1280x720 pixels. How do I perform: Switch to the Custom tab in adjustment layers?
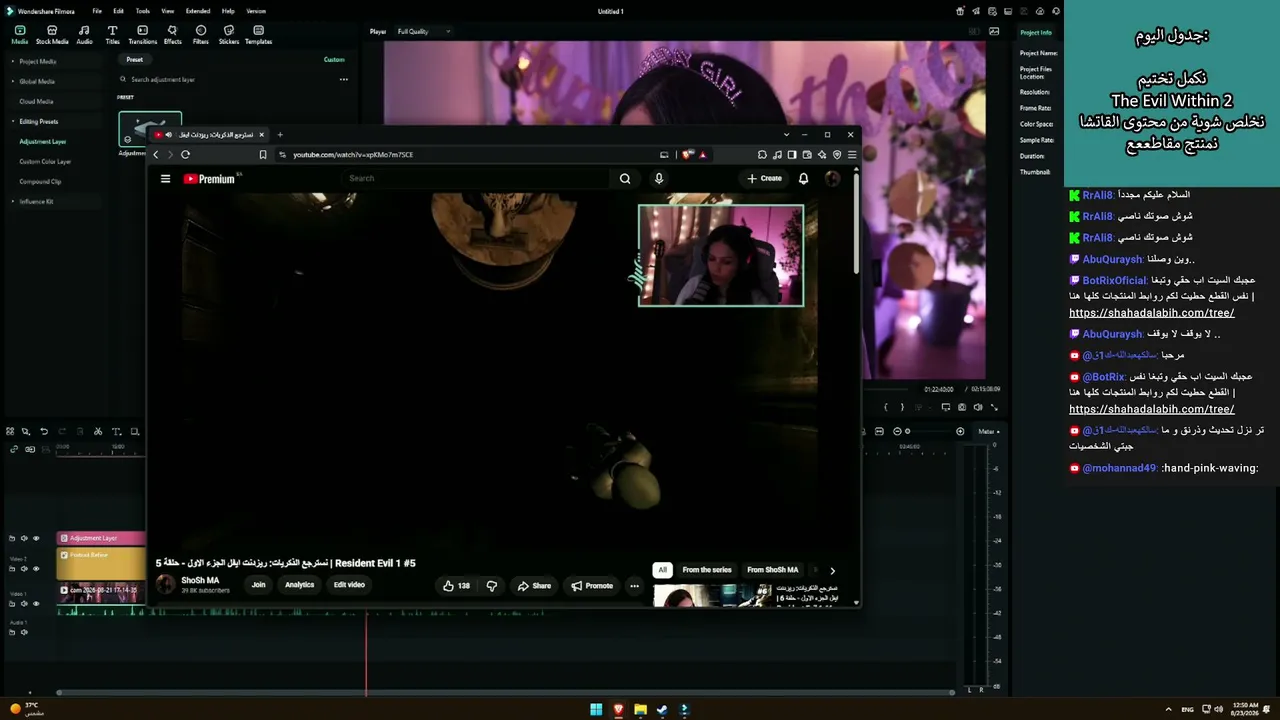[x=334, y=59]
